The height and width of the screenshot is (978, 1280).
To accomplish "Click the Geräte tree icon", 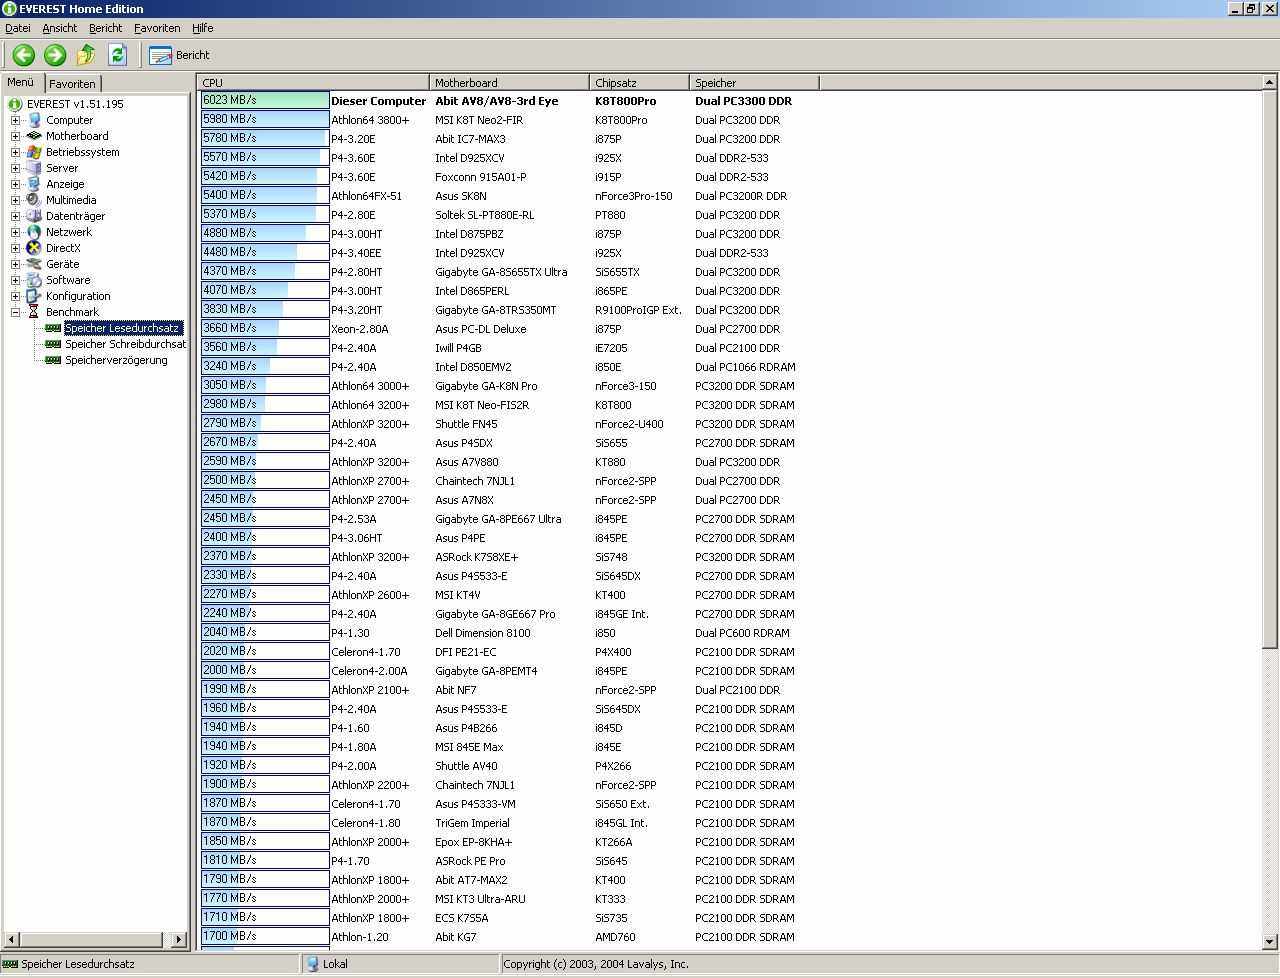I will tap(34, 264).
